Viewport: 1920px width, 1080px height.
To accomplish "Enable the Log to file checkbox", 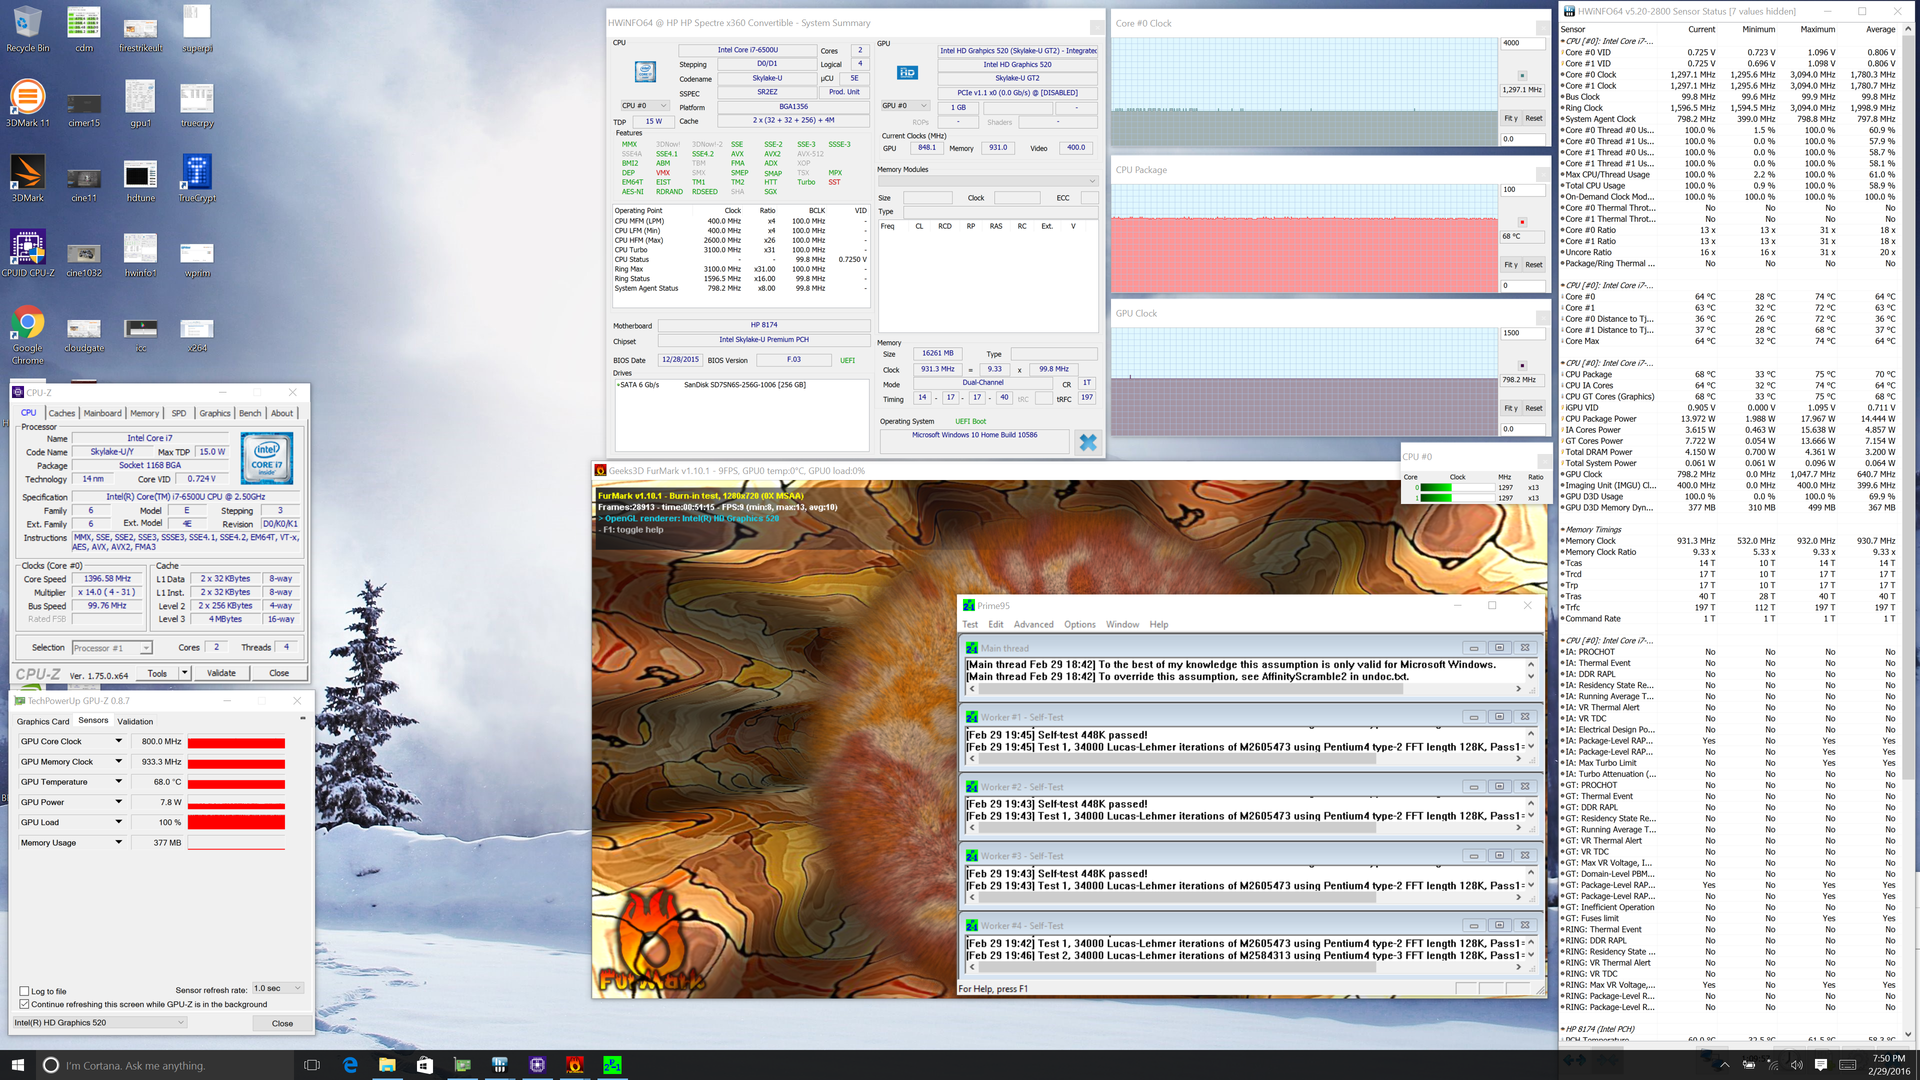I will click(x=25, y=991).
